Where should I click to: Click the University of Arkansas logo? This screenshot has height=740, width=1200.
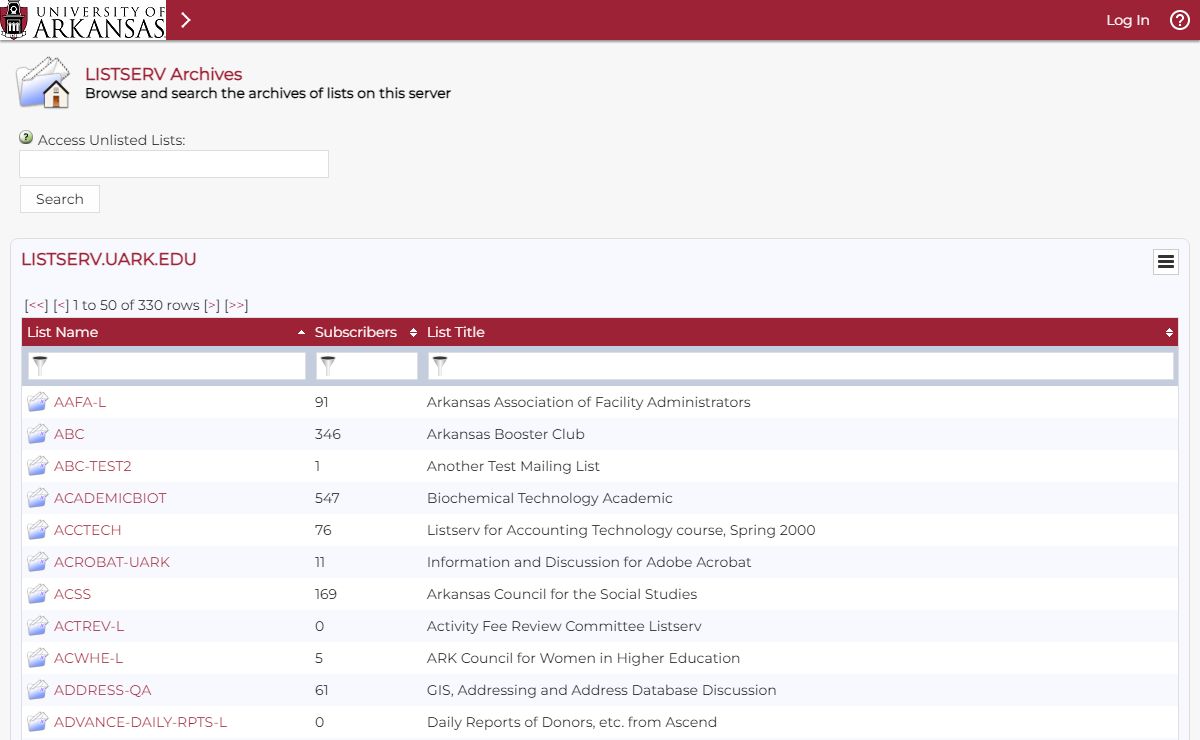[x=83, y=20]
